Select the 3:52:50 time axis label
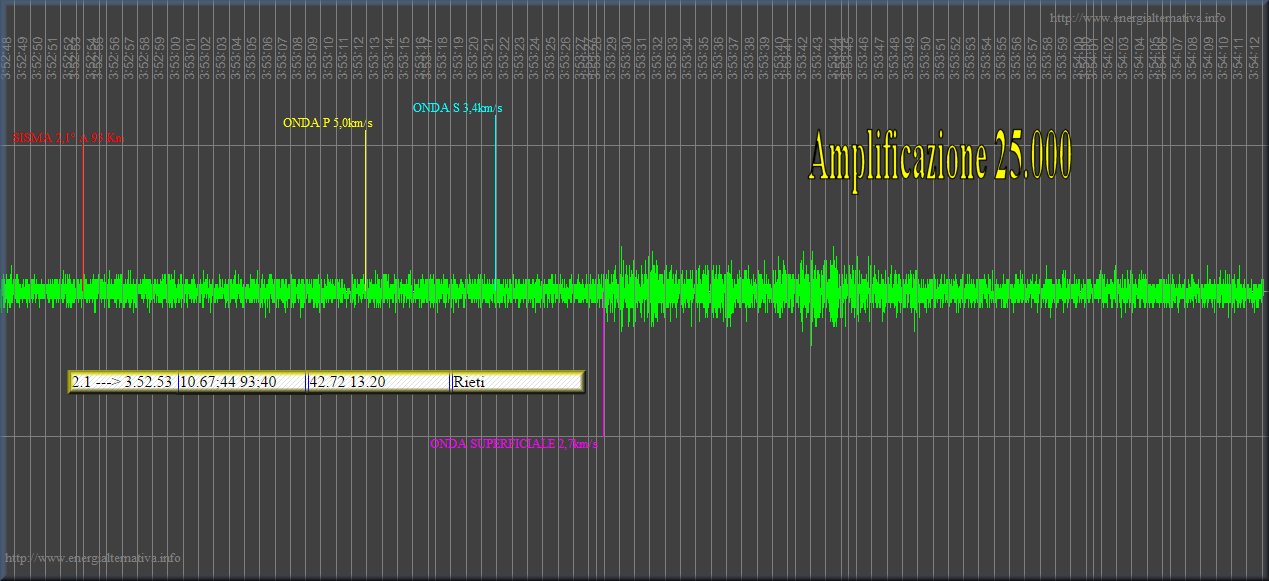The height and width of the screenshot is (581, 1269). [x=38, y=57]
